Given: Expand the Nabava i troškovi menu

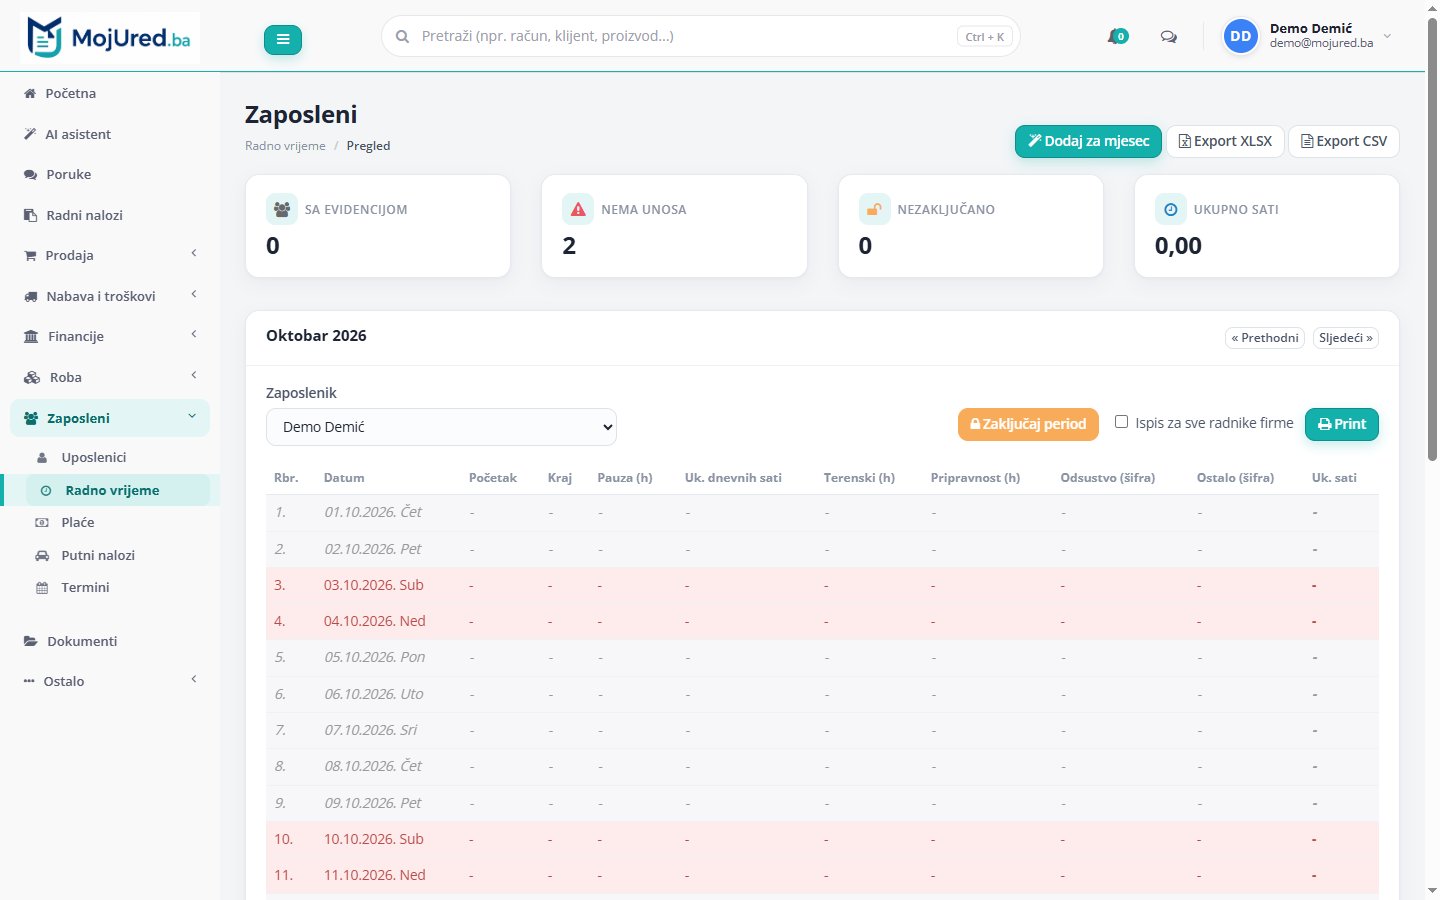Looking at the screenshot, I should tap(110, 296).
